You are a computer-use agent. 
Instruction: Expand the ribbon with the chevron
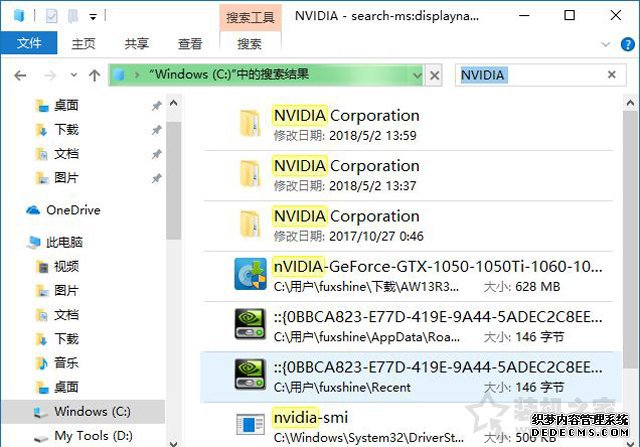[606, 44]
